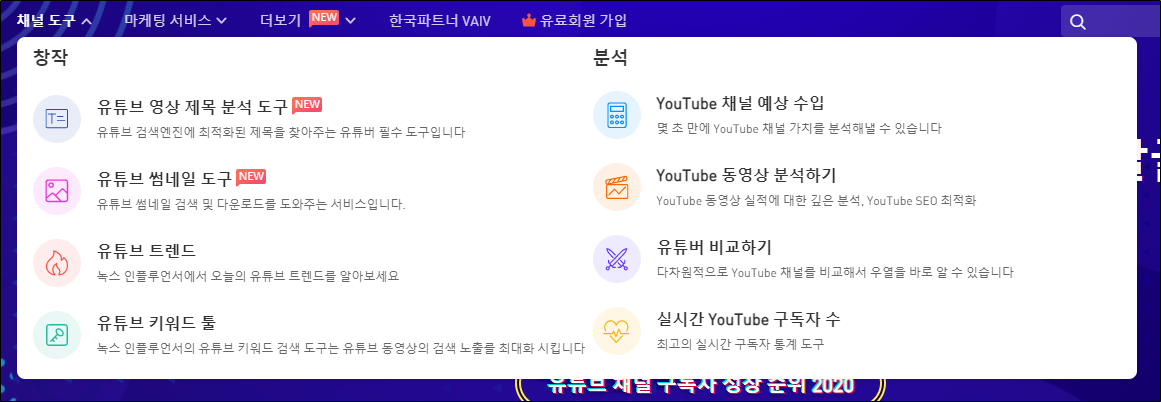Click the crossed swords compare icon
The height and width of the screenshot is (402, 1161).
click(x=617, y=258)
